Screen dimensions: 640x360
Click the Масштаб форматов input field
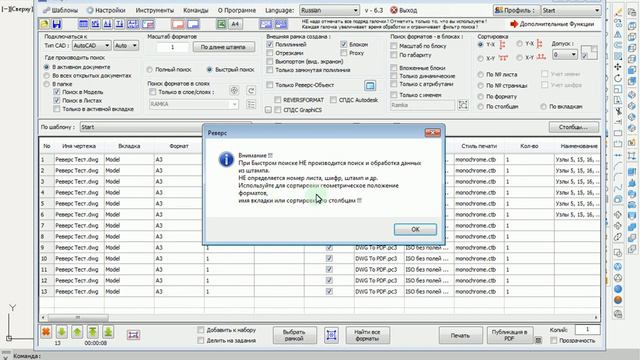coord(172,47)
